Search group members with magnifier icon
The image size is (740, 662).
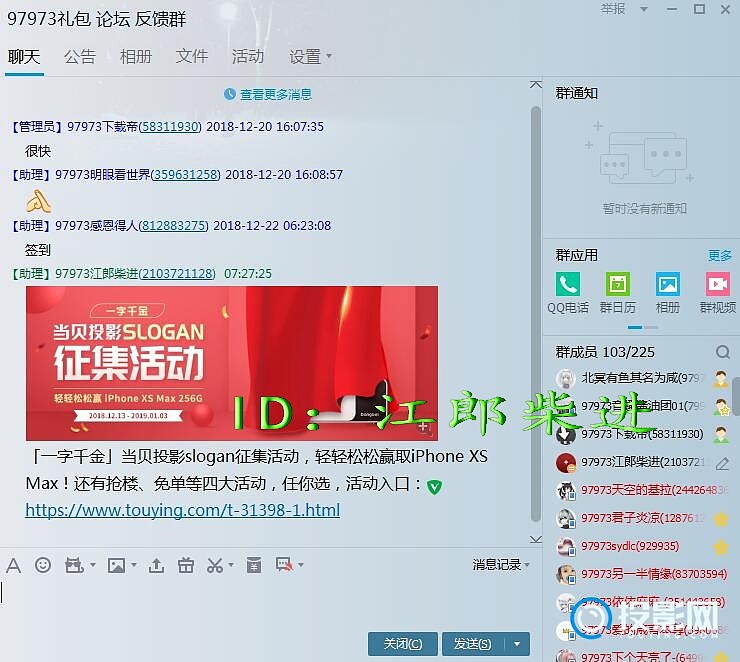(x=722, y=352)
